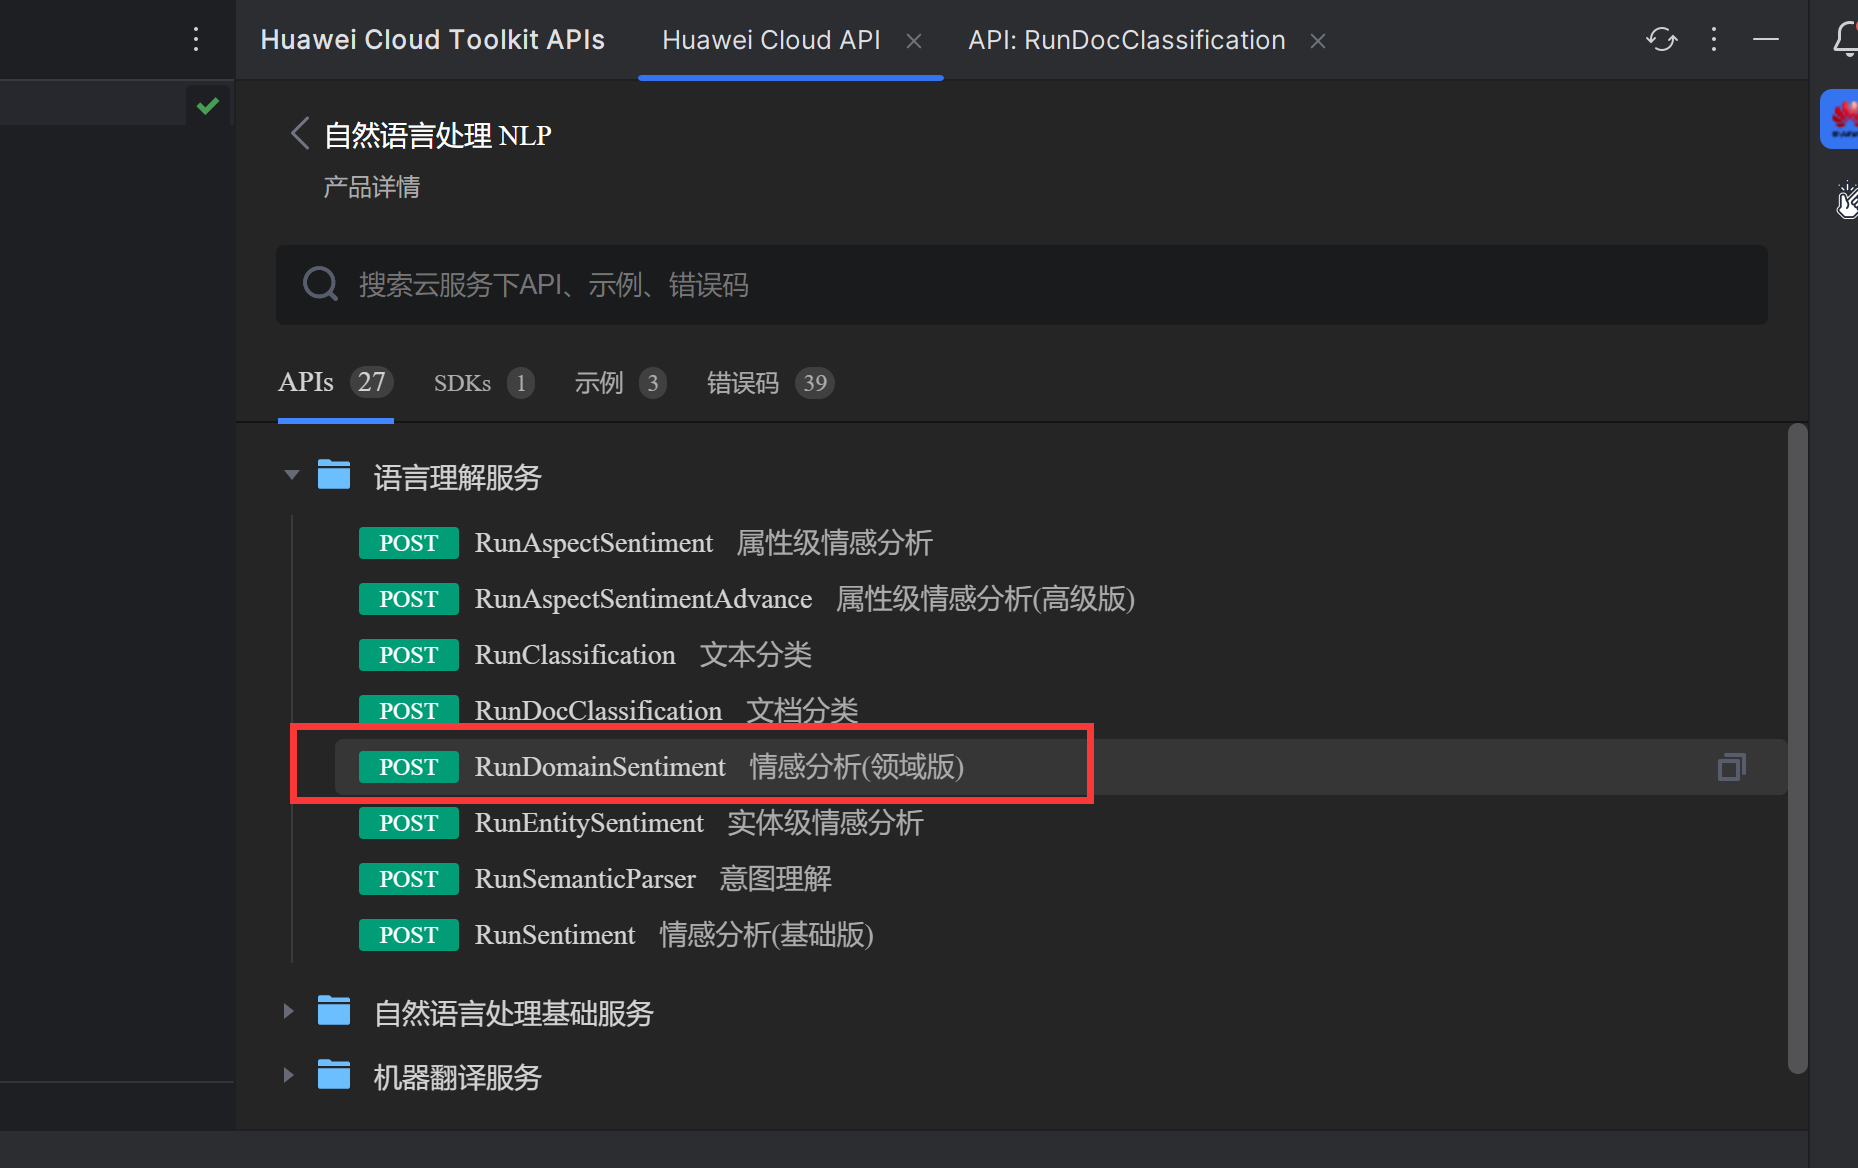Click the API list vertical scrollbar
The width and height of the screenshot is (1858, 1168).
coord(1797,748)
